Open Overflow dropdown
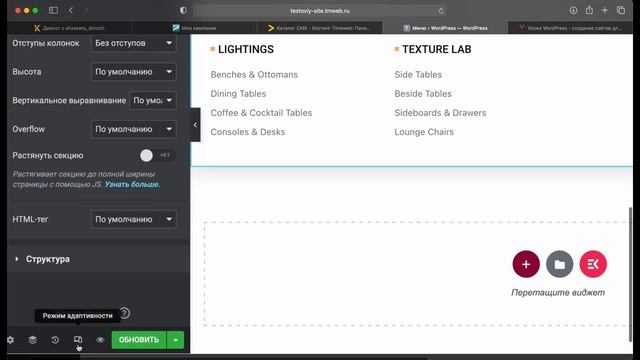 [x=133, y=129]
